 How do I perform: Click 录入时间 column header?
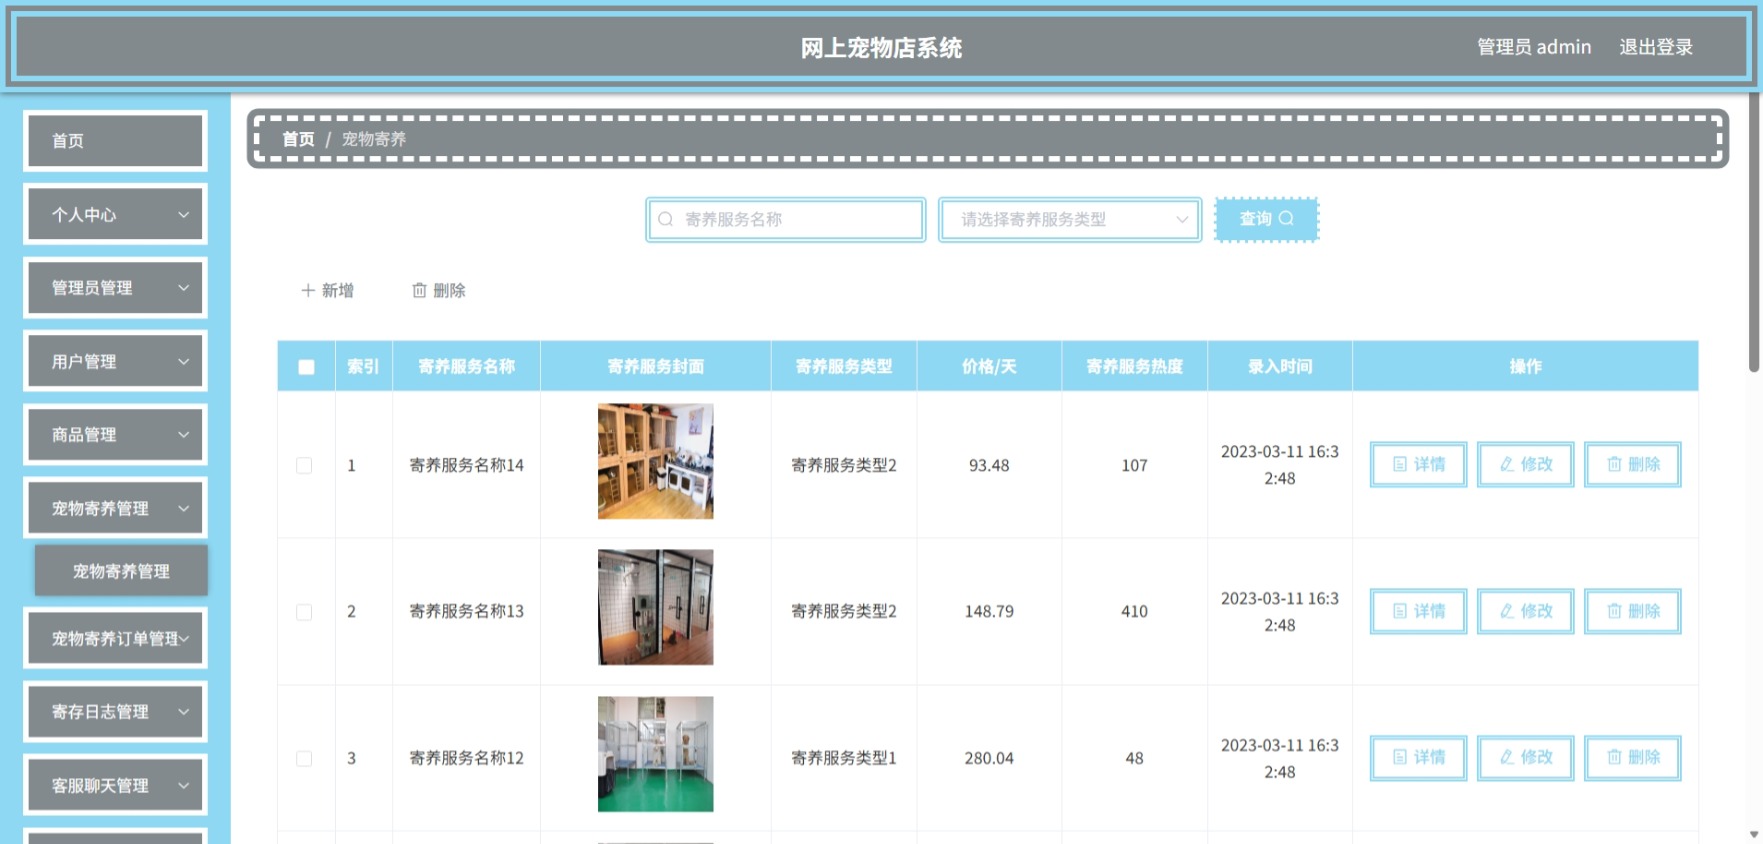click(1280, 367)
